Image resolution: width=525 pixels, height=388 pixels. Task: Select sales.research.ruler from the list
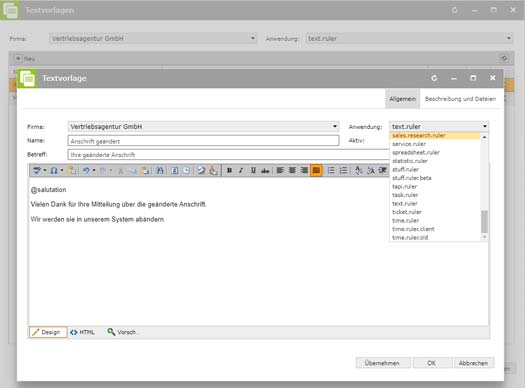[x=435, y=136]
